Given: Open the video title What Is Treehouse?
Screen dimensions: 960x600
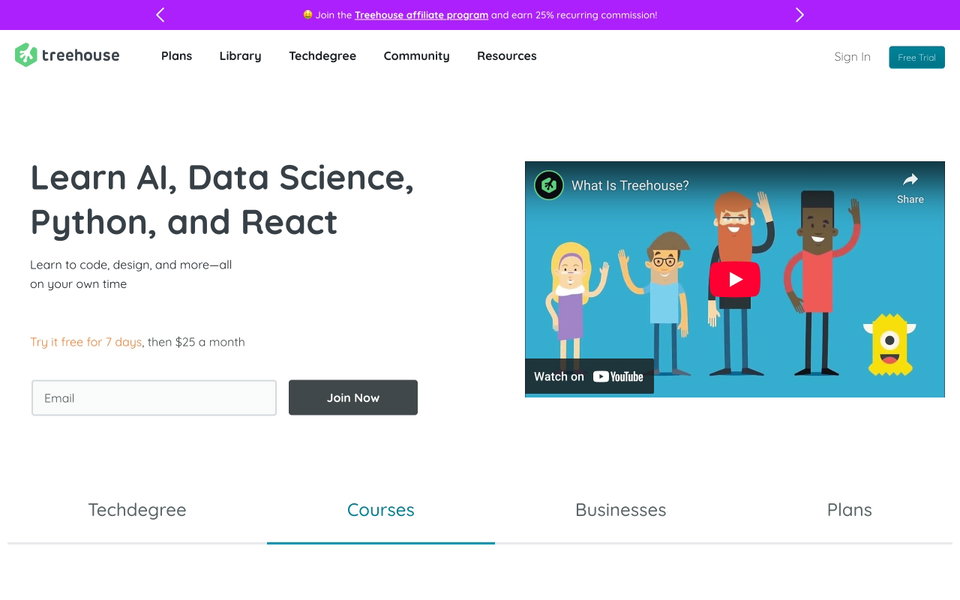Looking at the screenshot, I should pos(630,186).
